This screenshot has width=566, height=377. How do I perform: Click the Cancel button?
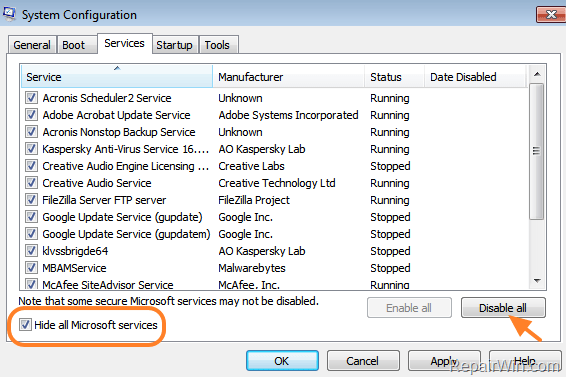pos(363,360)
